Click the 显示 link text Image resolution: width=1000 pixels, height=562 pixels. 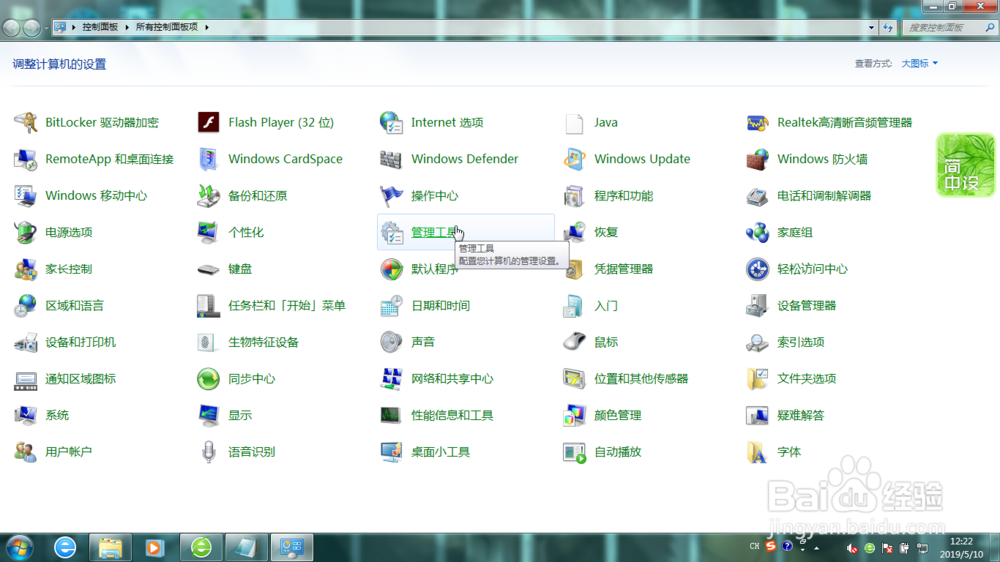pos(240,415)
